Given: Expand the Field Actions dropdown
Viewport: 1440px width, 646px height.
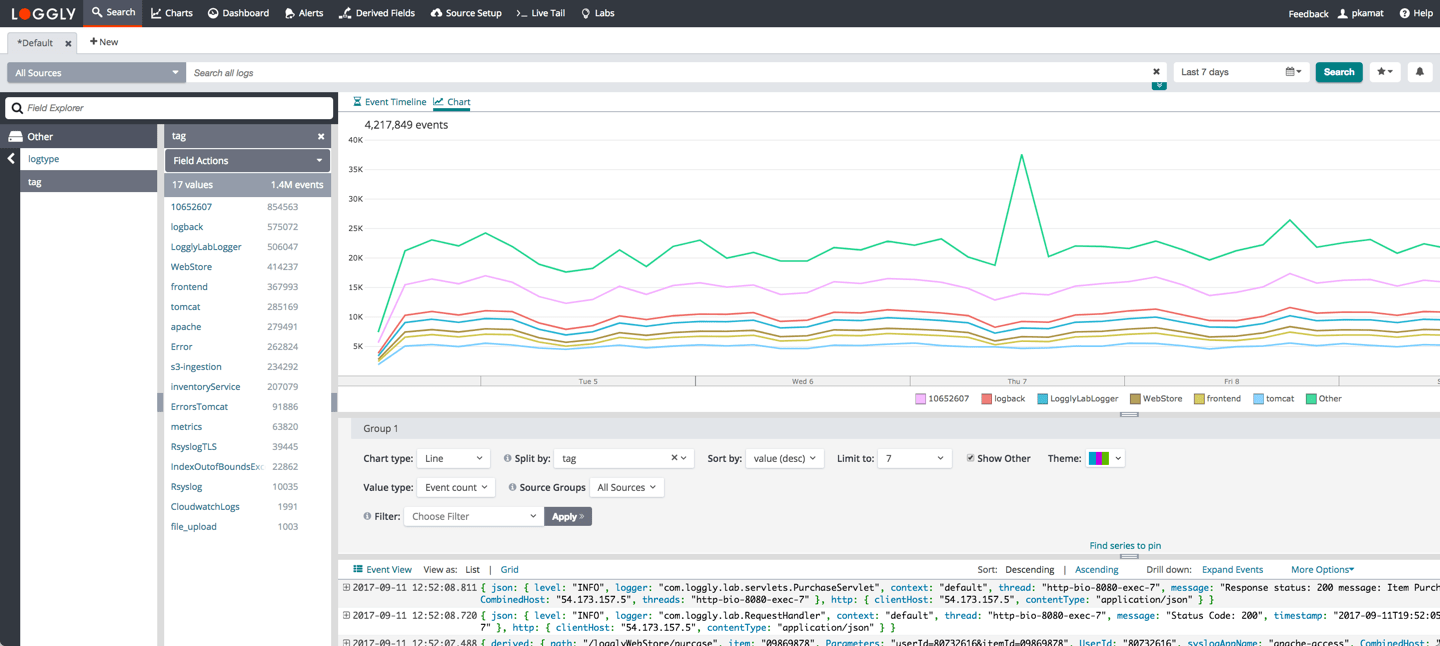Looking at the screenshot, I should click(247, 160).
